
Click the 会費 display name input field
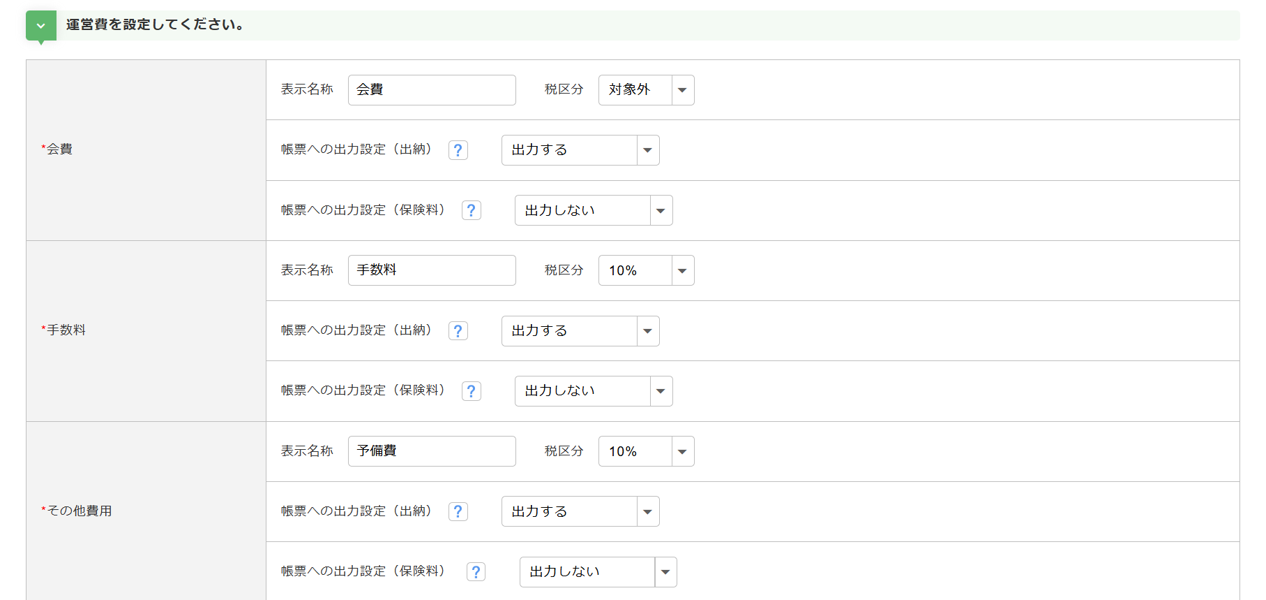coord(432,90)
